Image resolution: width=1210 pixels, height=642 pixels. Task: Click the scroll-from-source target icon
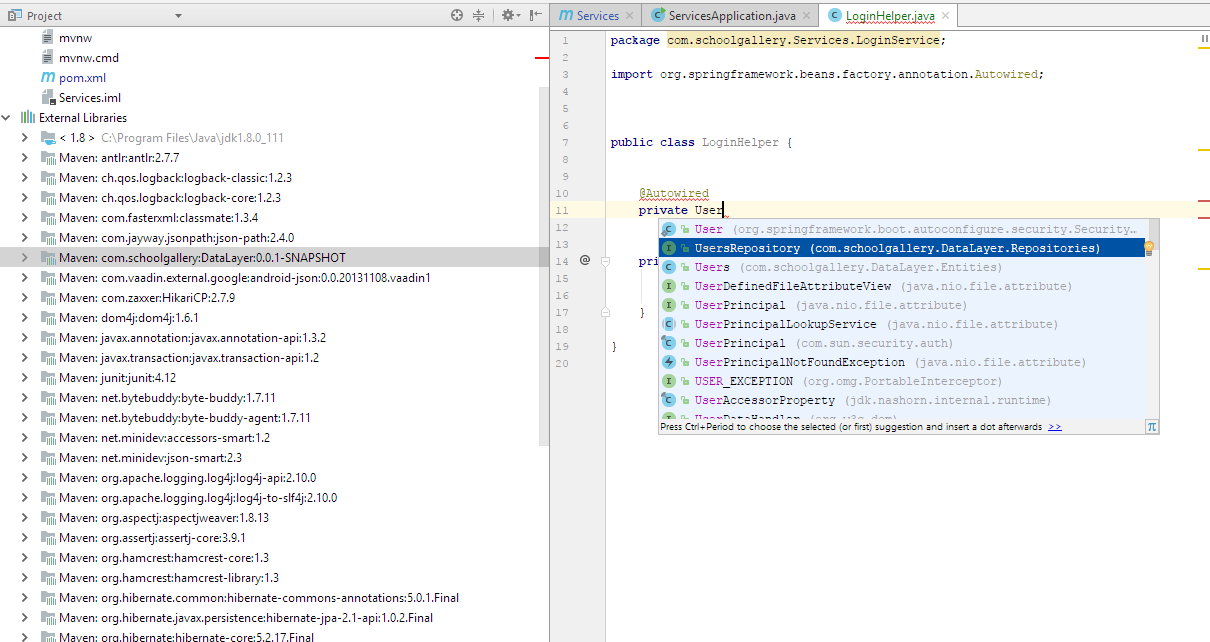coord(457,15)
